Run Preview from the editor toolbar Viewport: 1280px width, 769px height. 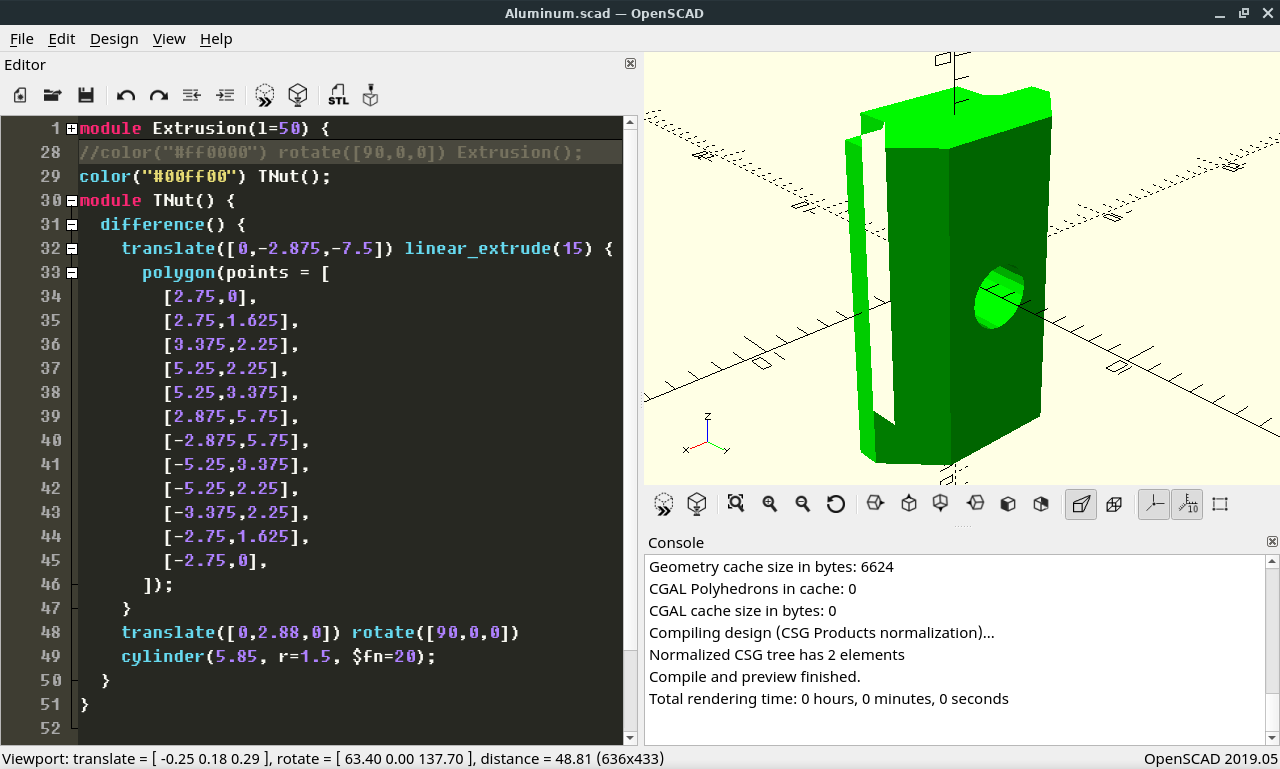[264, 95]
